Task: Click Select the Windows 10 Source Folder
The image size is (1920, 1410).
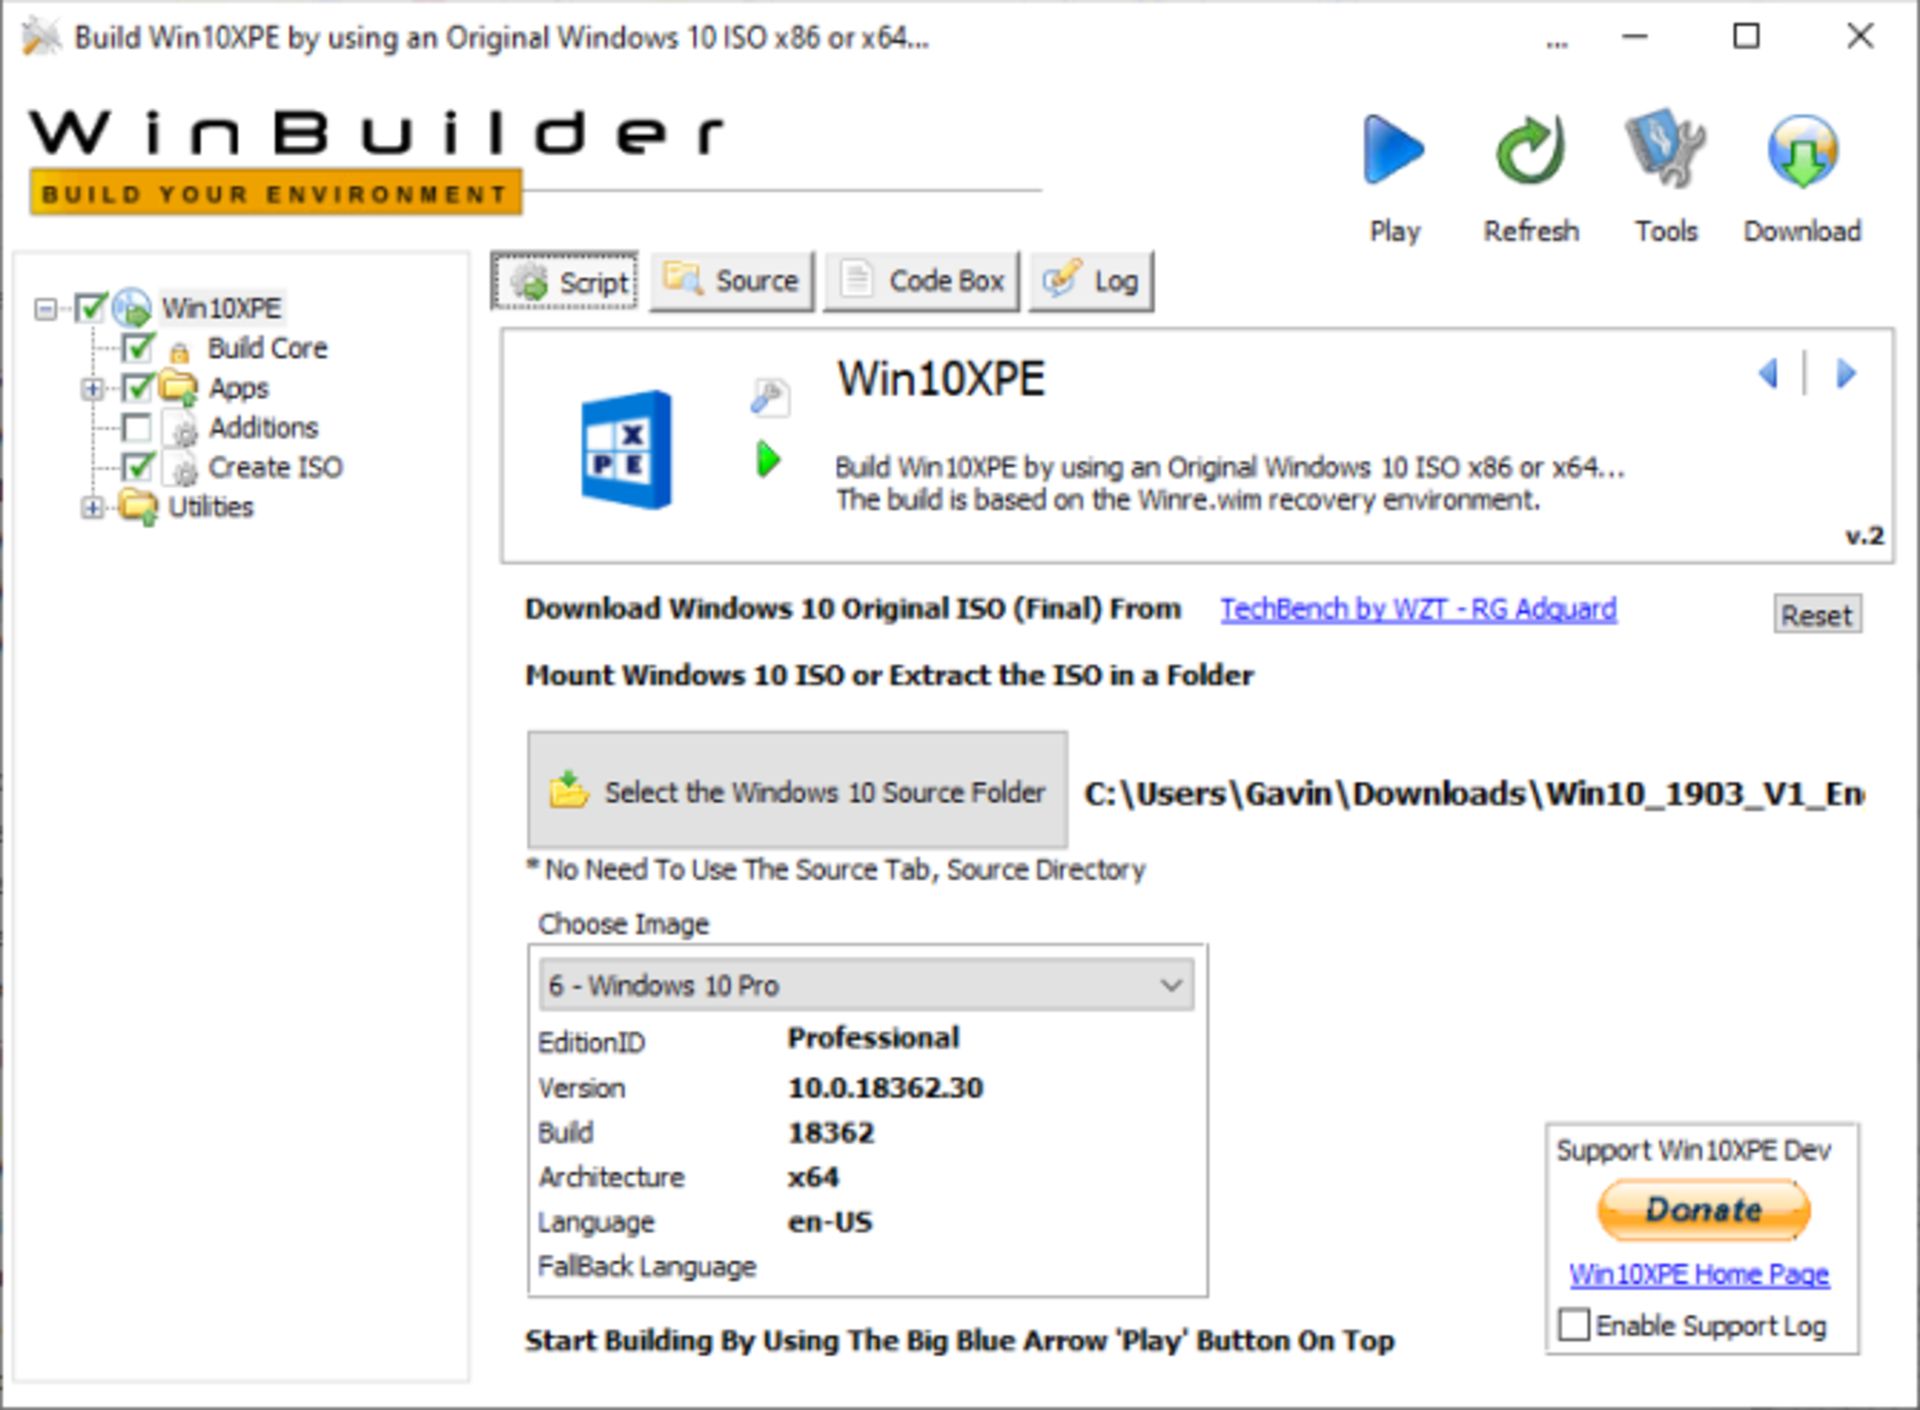Action: (797, 792)
